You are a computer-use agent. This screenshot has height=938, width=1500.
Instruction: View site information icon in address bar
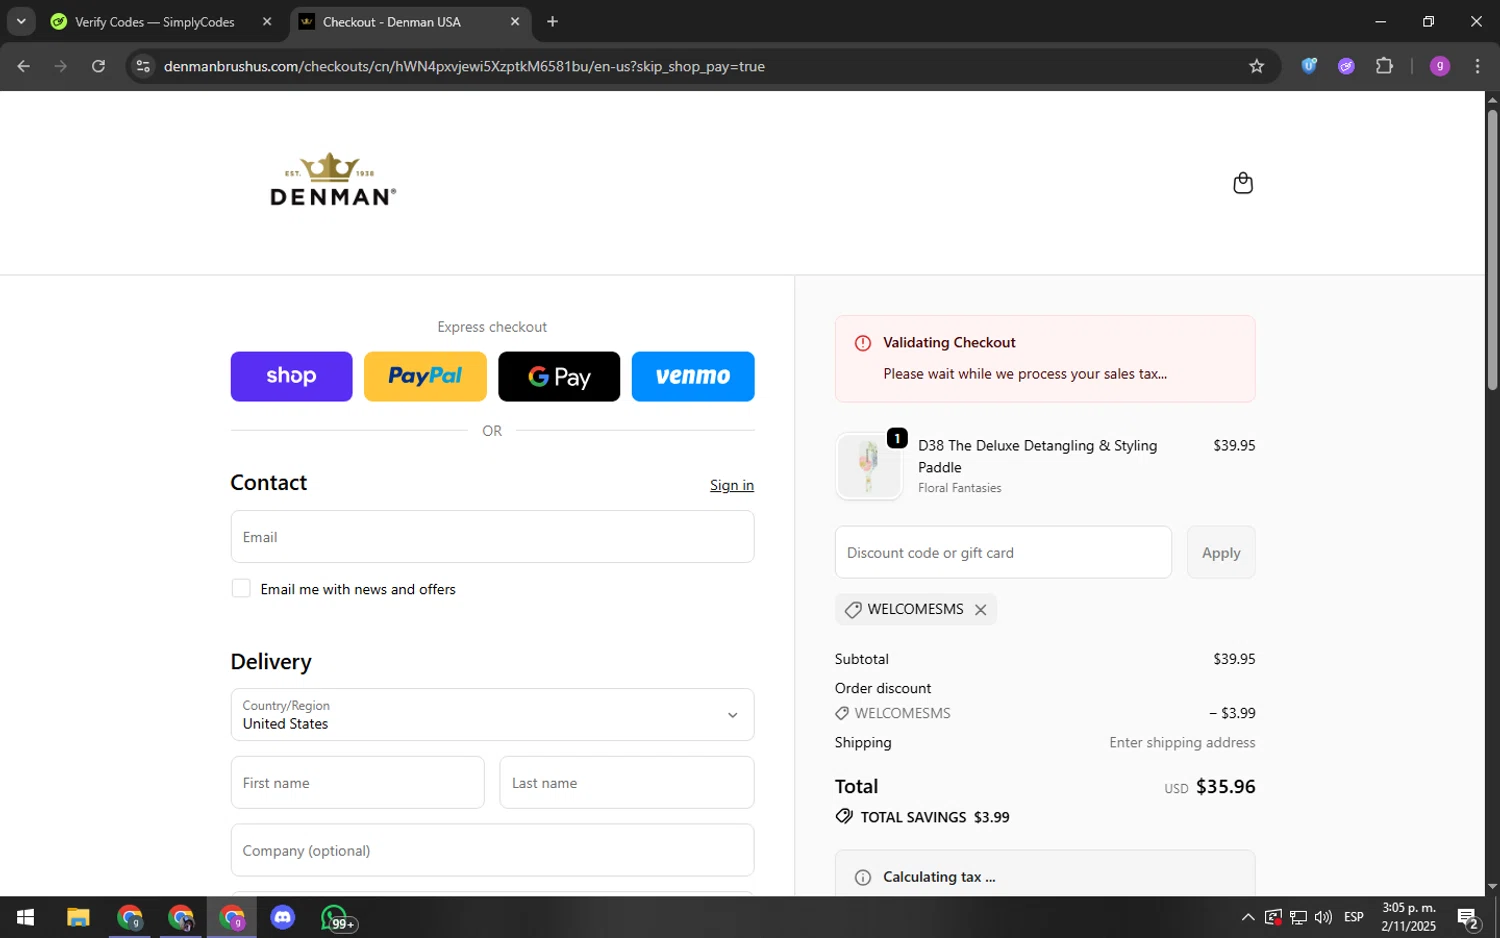tap(143, 66)
